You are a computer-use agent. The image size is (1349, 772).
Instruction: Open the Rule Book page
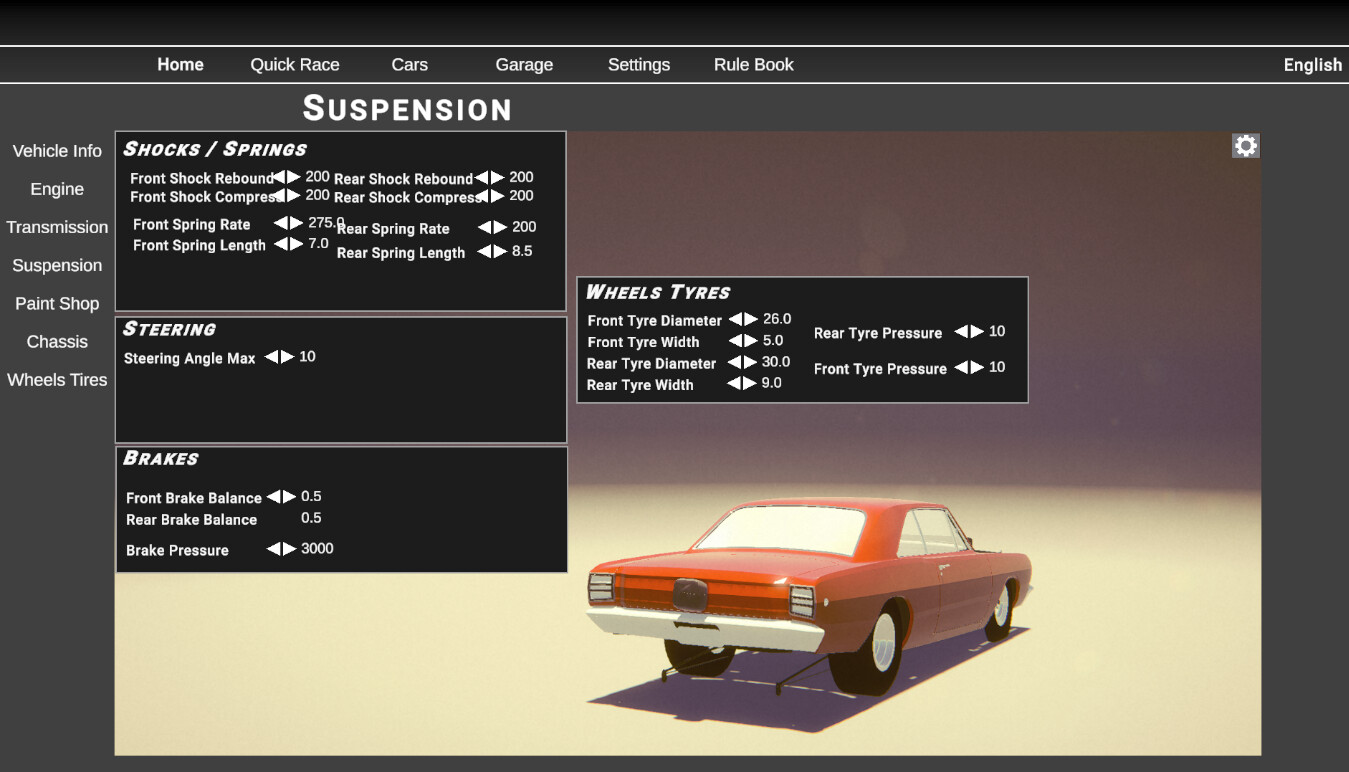(753, 65)
